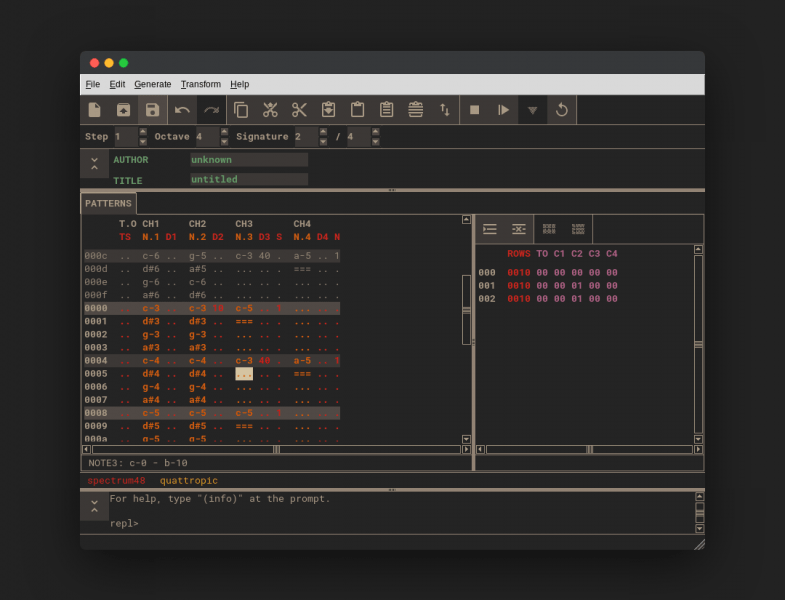Increase the Octave value
785x600 pixels.
coord(224,132)
